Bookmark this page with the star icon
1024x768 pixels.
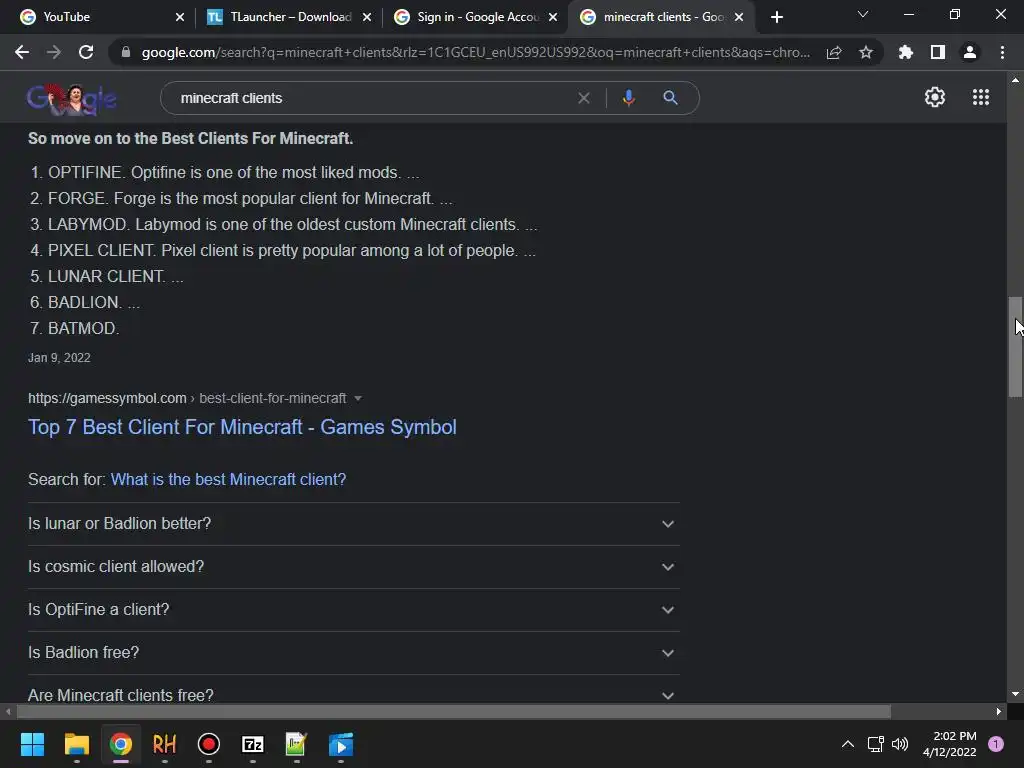click(866, 52)
